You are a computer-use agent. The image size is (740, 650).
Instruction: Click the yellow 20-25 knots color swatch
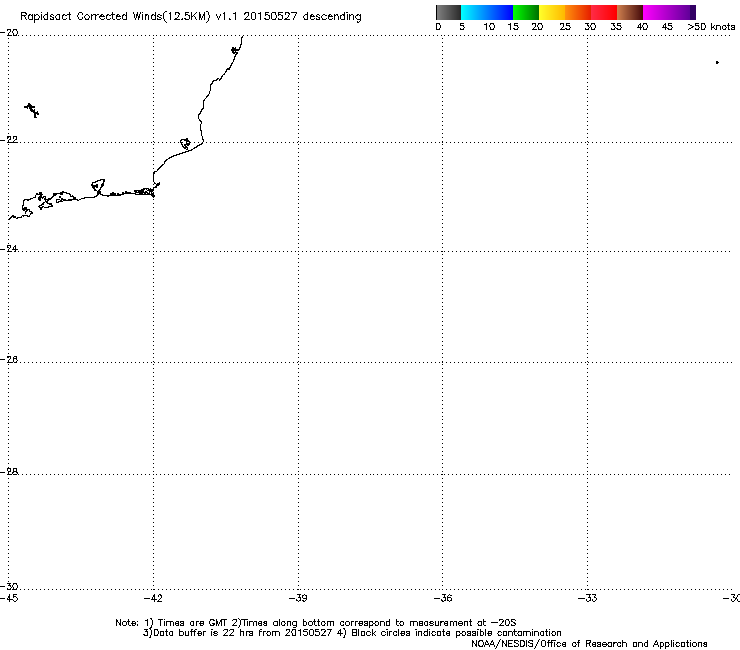point(552,12)
